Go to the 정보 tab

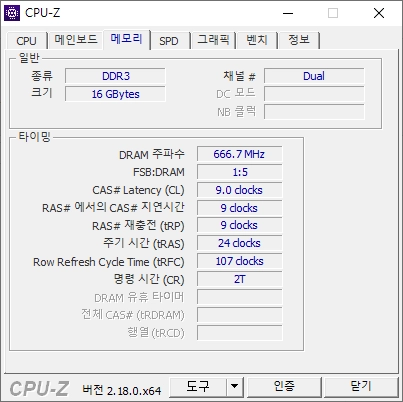pos(299,40)
